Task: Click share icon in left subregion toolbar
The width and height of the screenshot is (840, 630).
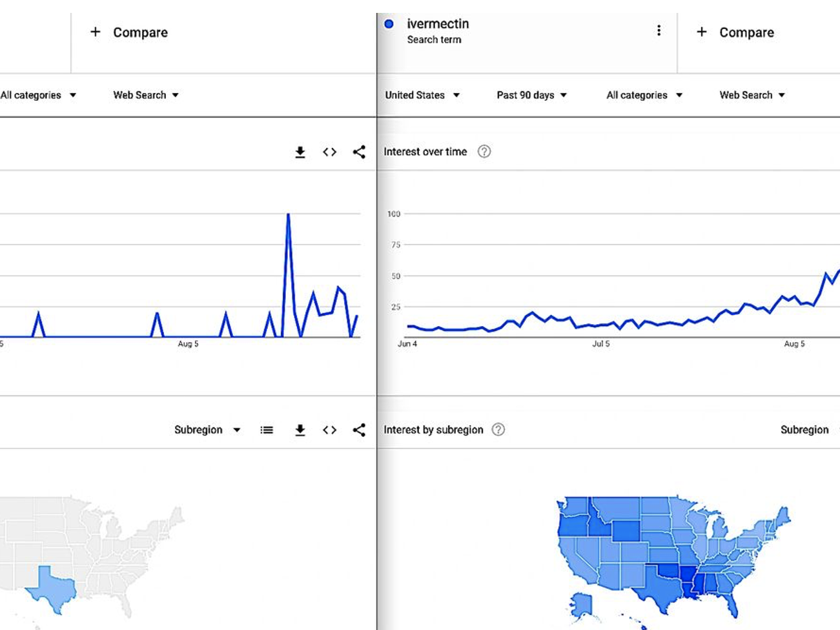Action: point(359,430)
